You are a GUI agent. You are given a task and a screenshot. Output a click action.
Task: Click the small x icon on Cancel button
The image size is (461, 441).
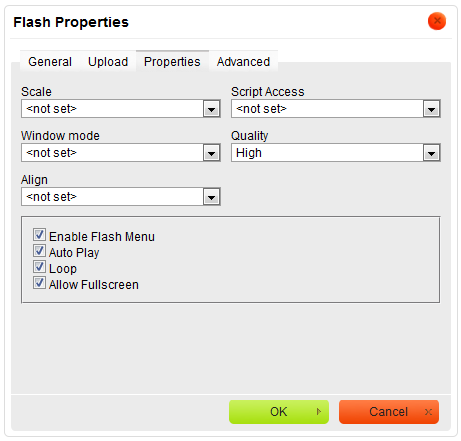(428, 412)
